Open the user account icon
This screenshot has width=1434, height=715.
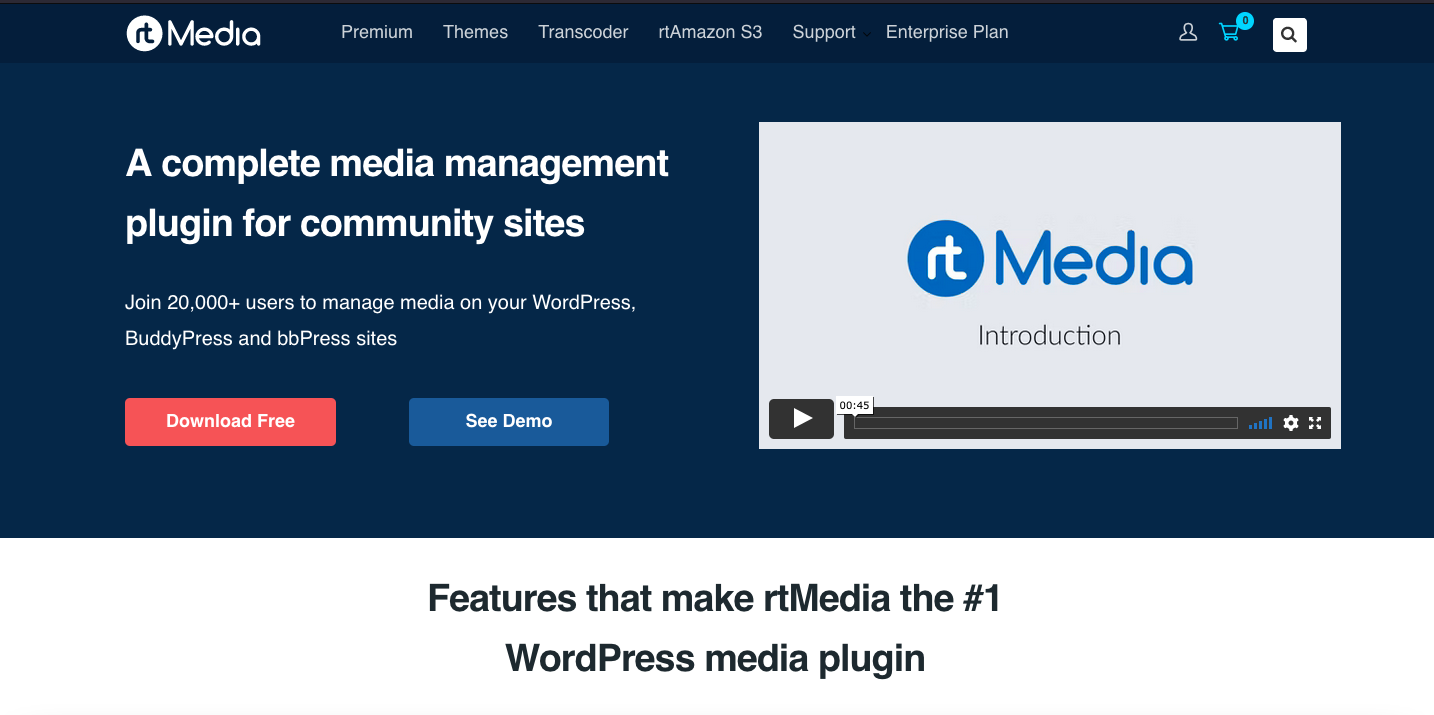(x=1188, y=33)
